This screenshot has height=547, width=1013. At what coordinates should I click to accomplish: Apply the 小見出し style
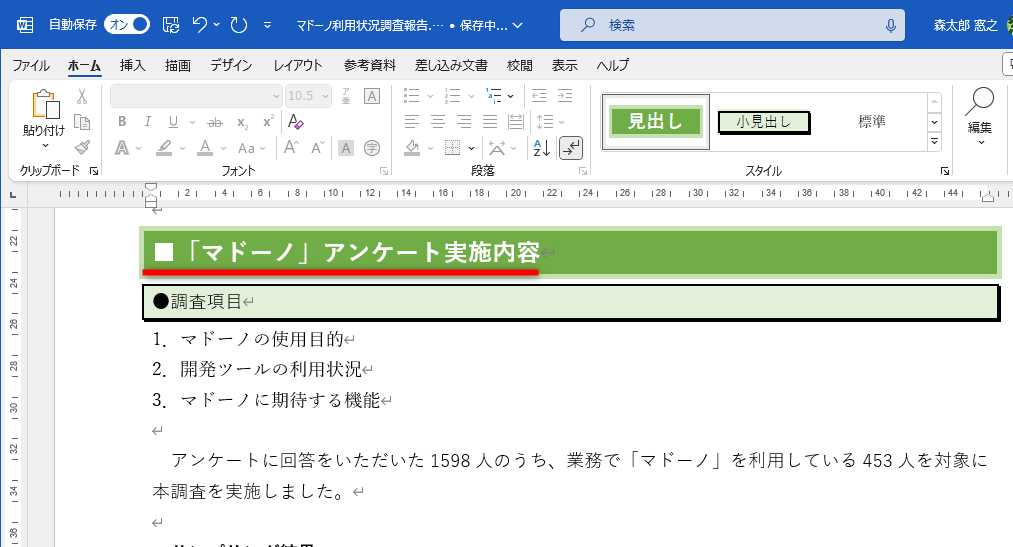pyautogui.click(x=764, y=121)
